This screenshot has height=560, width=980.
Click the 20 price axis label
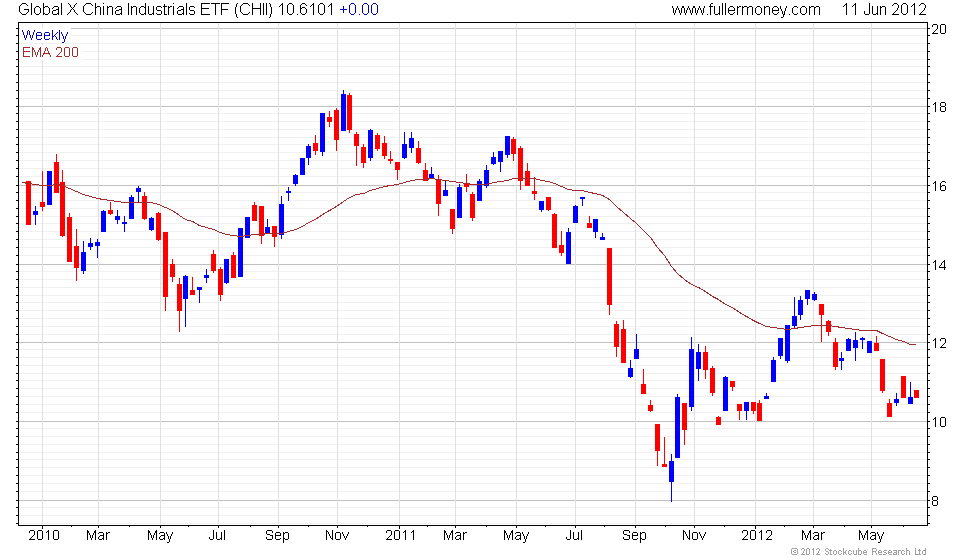[x=939, y=29]
